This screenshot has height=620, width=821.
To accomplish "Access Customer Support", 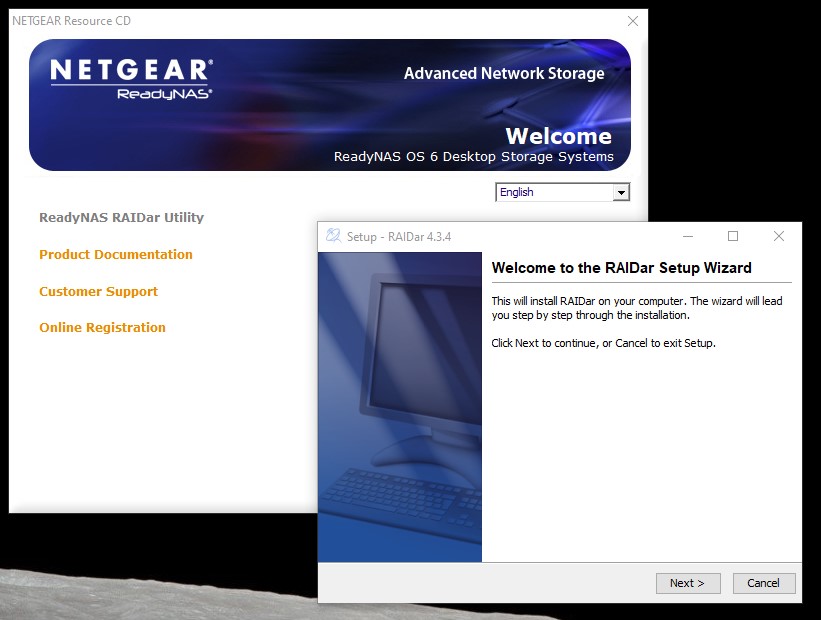I will click(98, 291).
